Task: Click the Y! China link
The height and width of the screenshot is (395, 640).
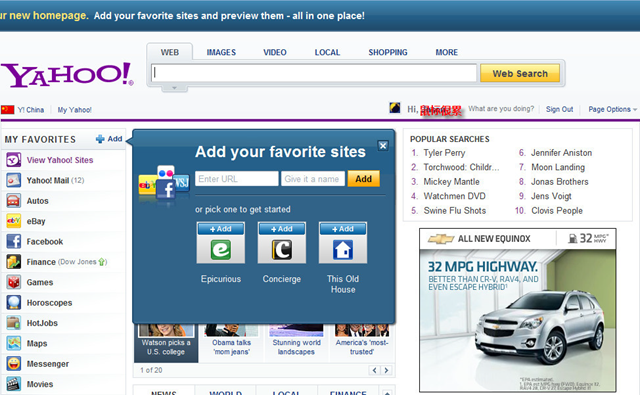Action: click(x=31, y=110)
